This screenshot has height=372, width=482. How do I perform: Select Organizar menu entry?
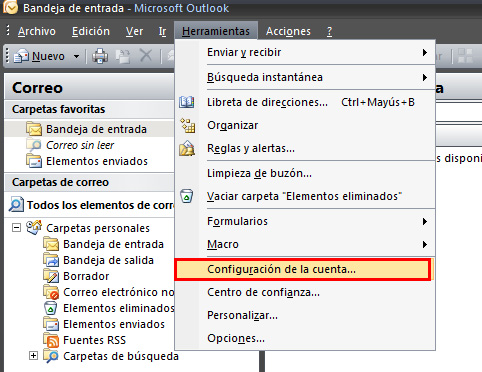click(305, 125)
